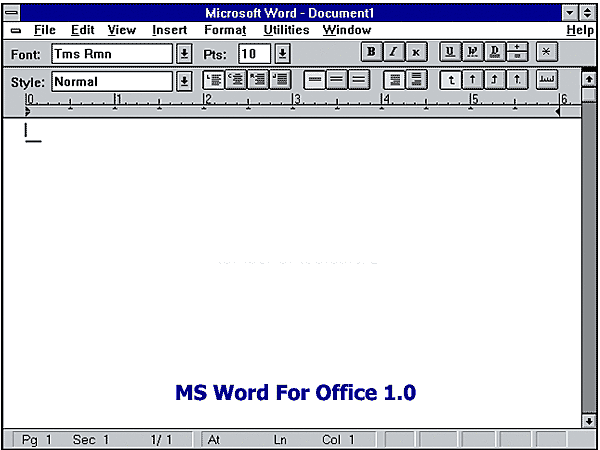600x450 pixels.
Task: Click the Pg 1 status bar entry
Action: (x=36, y=440)
